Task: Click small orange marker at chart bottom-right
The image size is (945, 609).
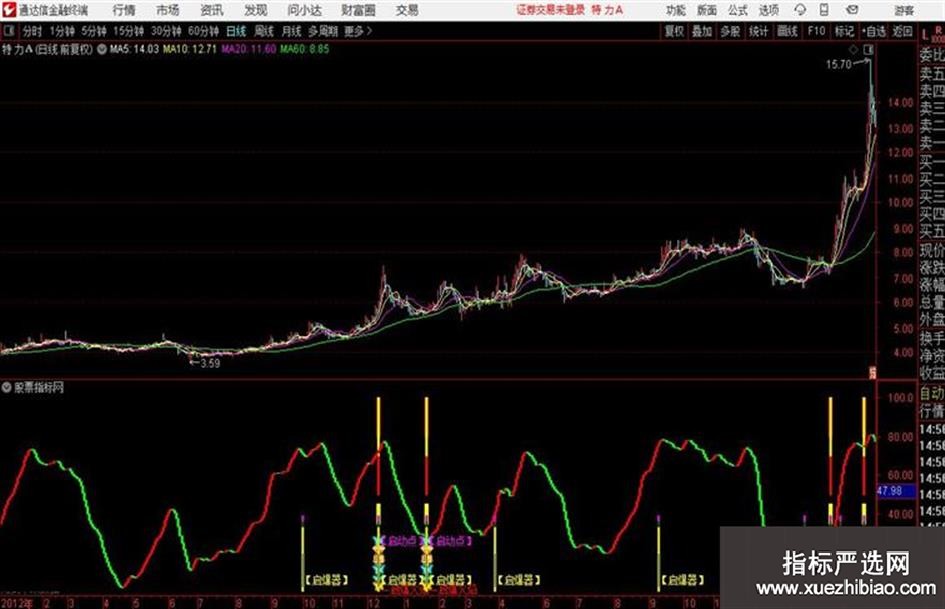Action: coord(871,373)
